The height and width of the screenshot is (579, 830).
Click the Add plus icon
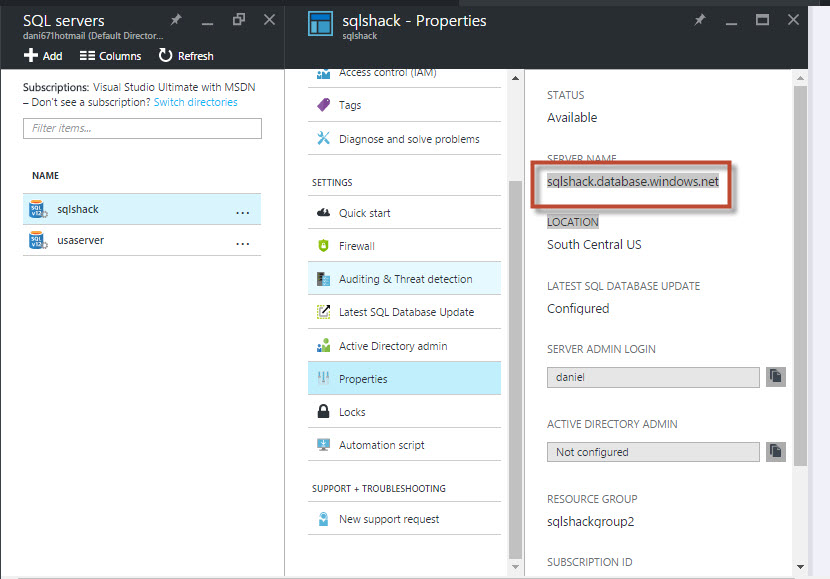pos(30,56)
